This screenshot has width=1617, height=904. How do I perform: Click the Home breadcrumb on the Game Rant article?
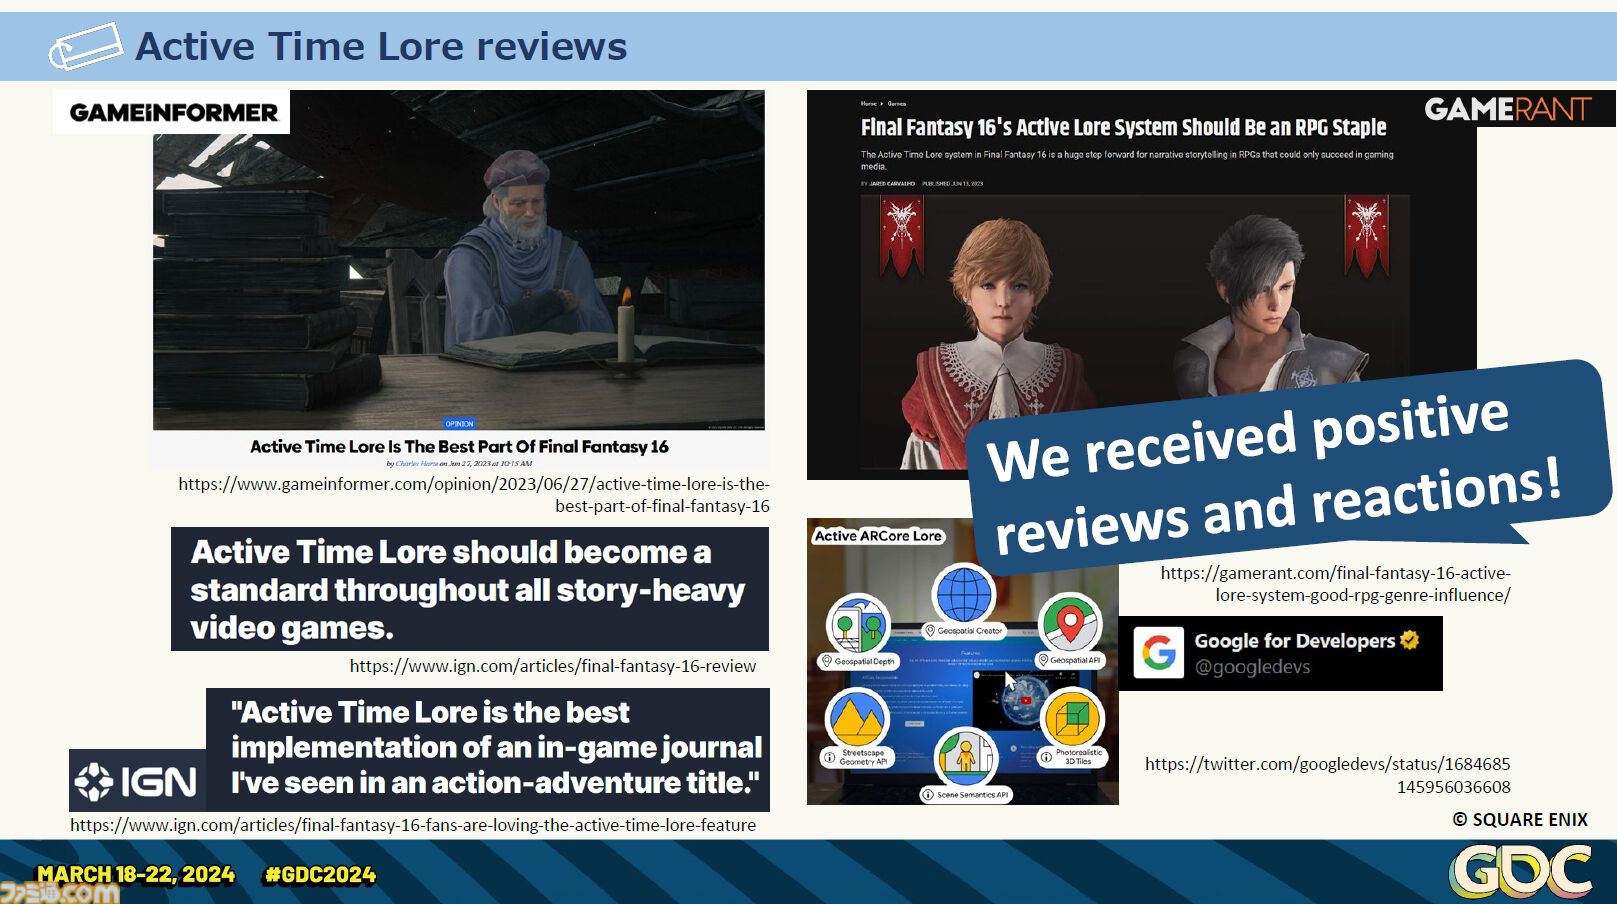(x=868, y=104)
